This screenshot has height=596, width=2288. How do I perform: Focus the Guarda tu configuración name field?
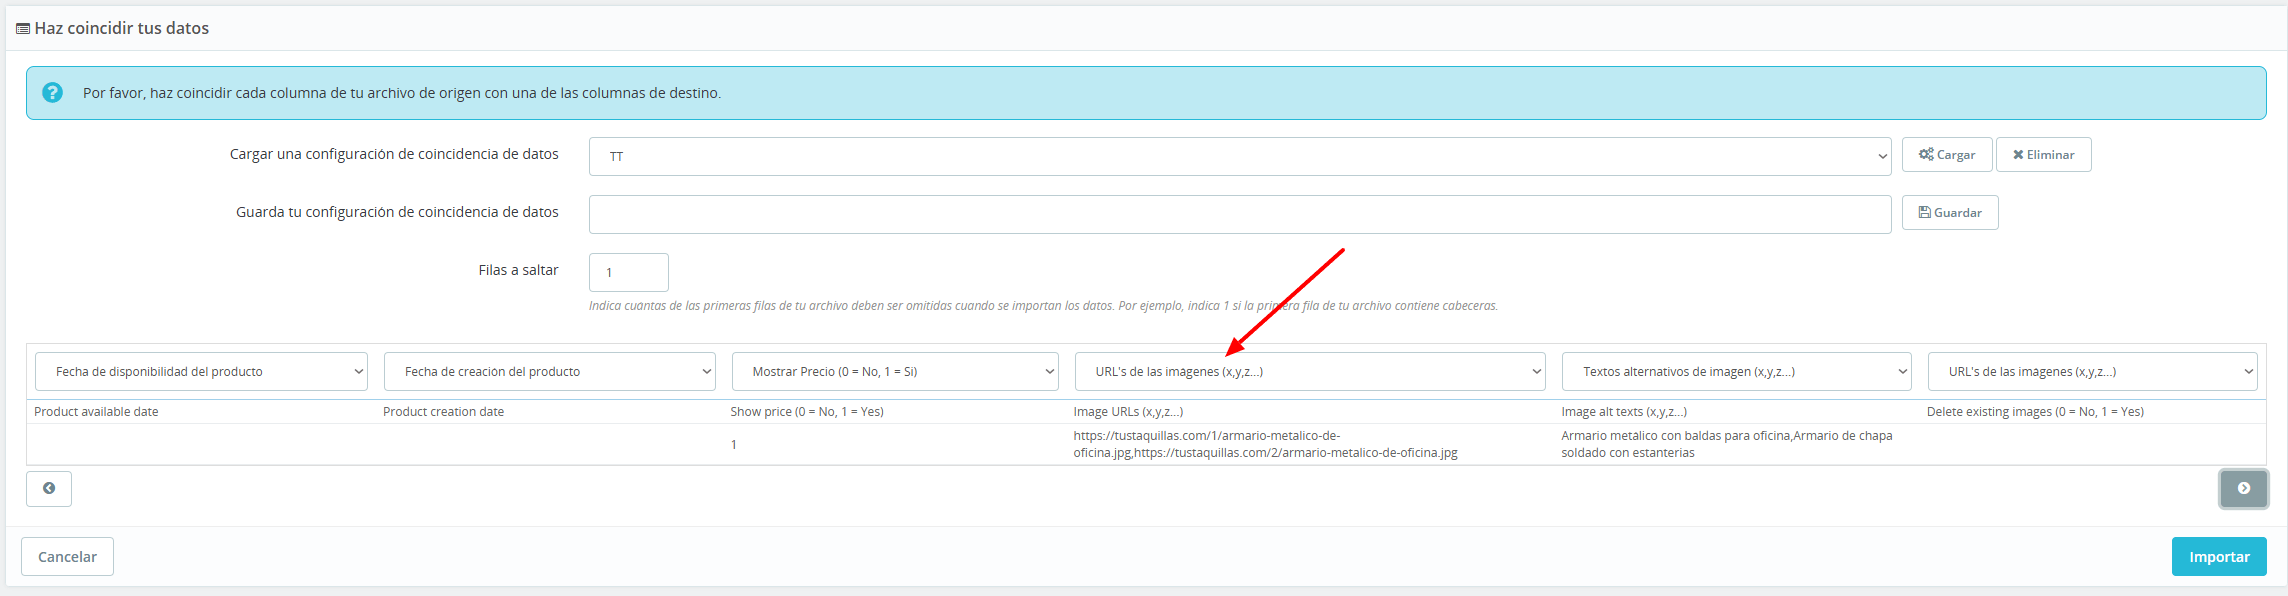point(1239,215)
